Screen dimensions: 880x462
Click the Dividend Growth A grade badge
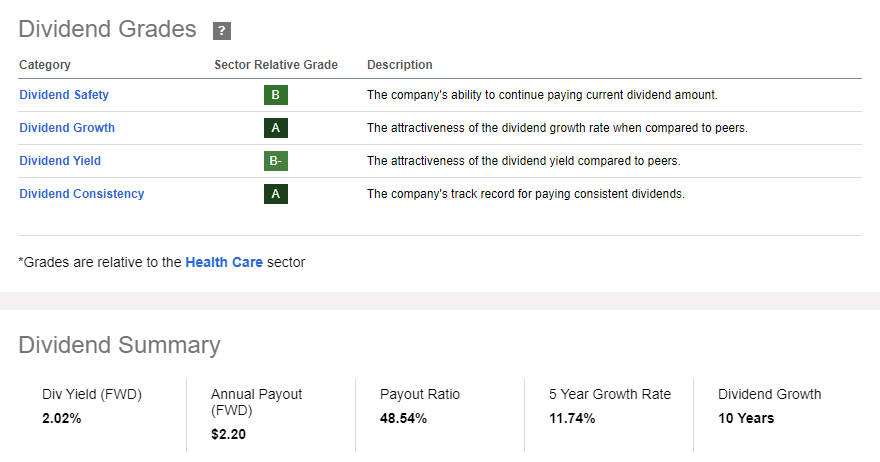(x=276, y=128)
